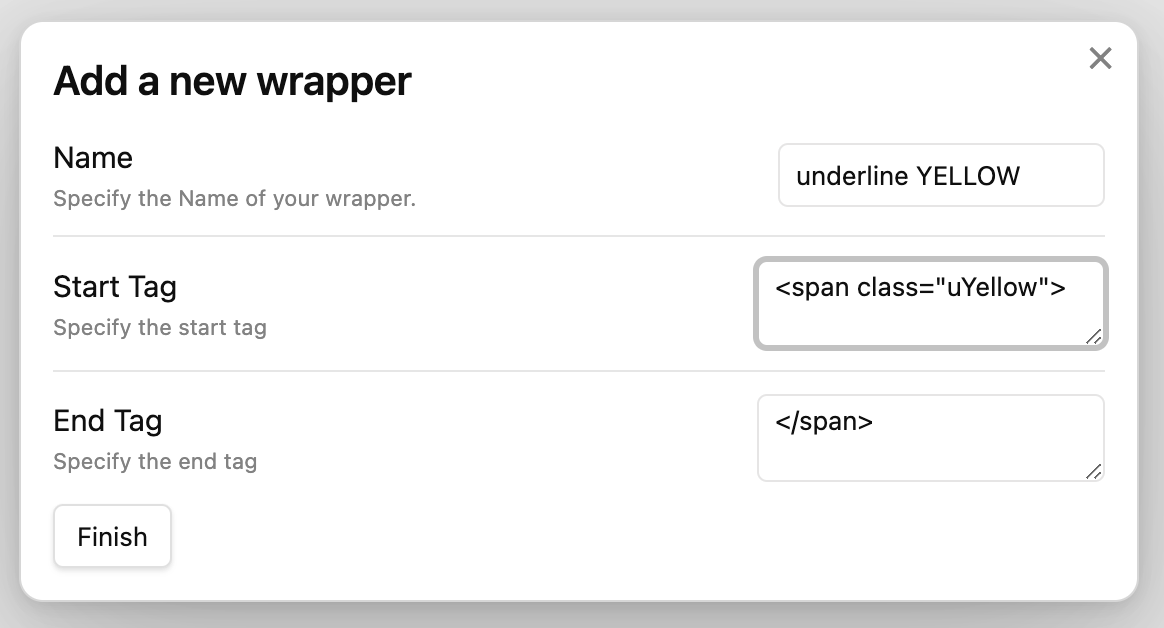Click into the End Tag text area
Viewport: 1164px width, 628px height.
tap(930, 438)
